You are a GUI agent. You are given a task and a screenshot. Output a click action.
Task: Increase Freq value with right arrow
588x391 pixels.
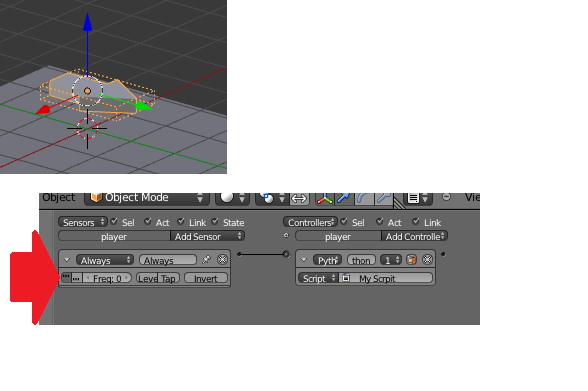click(127, 278)
